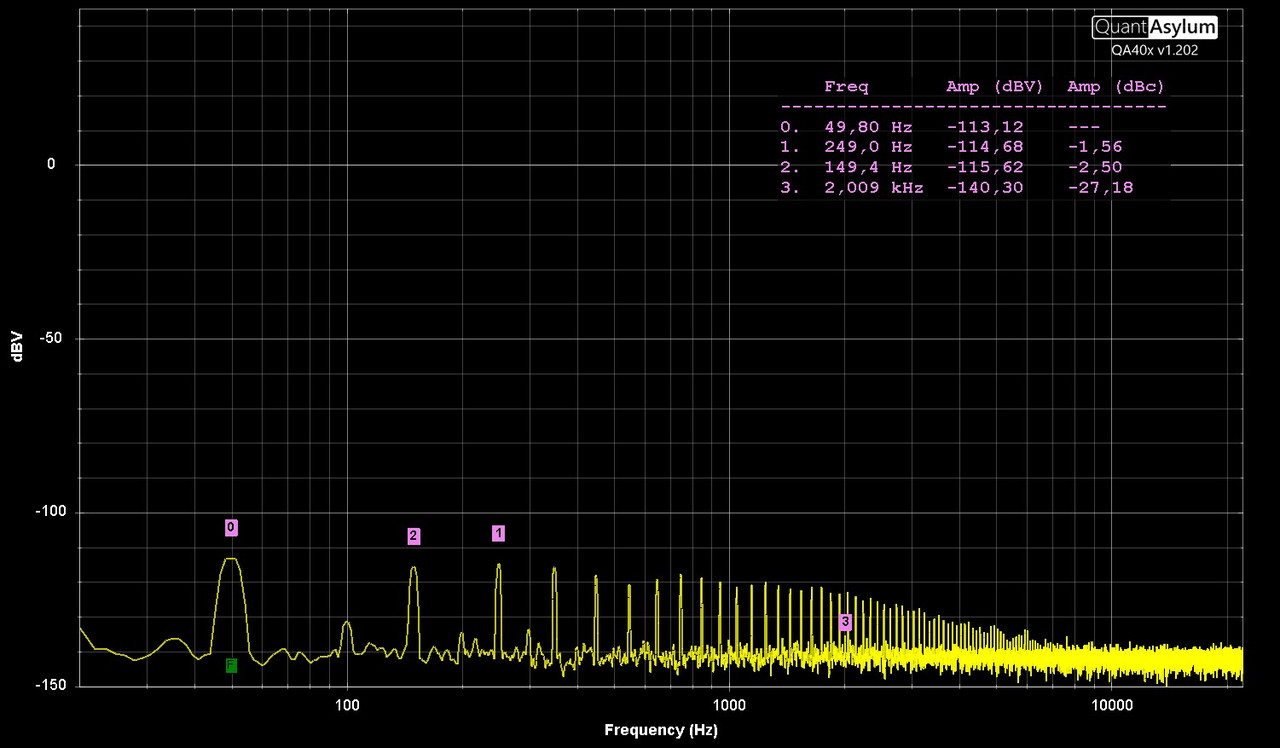This screenshot has width=1280, height=748.
Task: Select the -113,12 amplitude value
Action: click(x=985, y=127)
